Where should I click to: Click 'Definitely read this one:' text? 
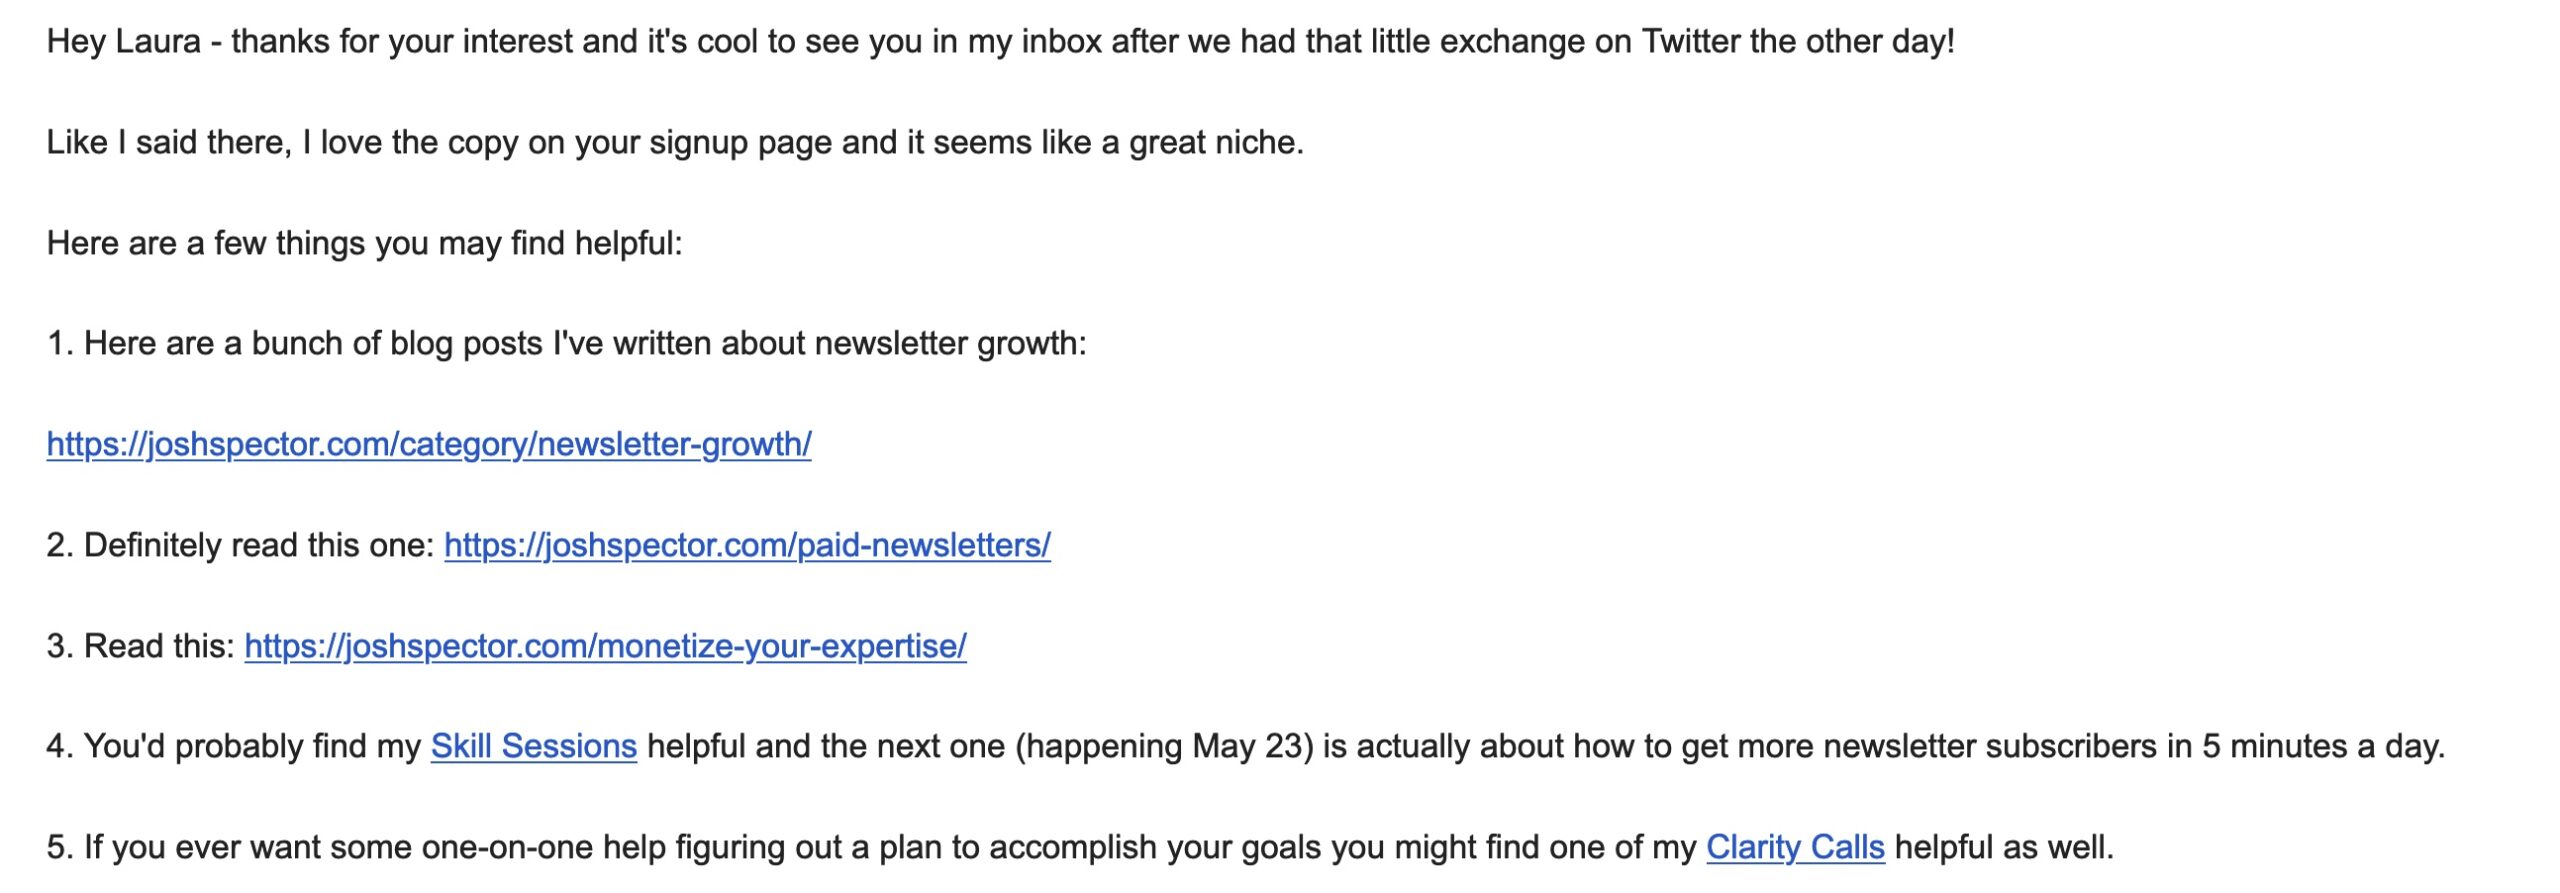(258, 545)
